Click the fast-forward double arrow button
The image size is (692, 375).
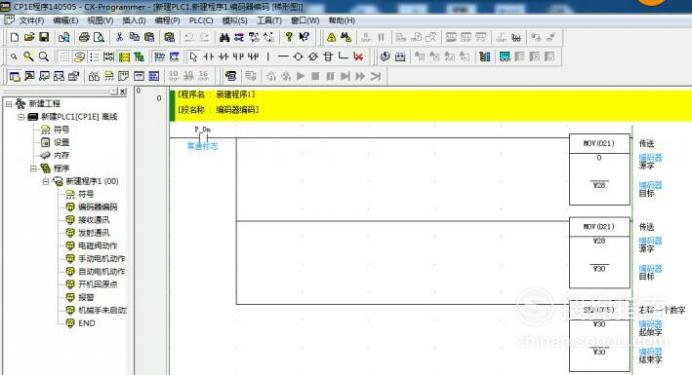tap(360, 76)
